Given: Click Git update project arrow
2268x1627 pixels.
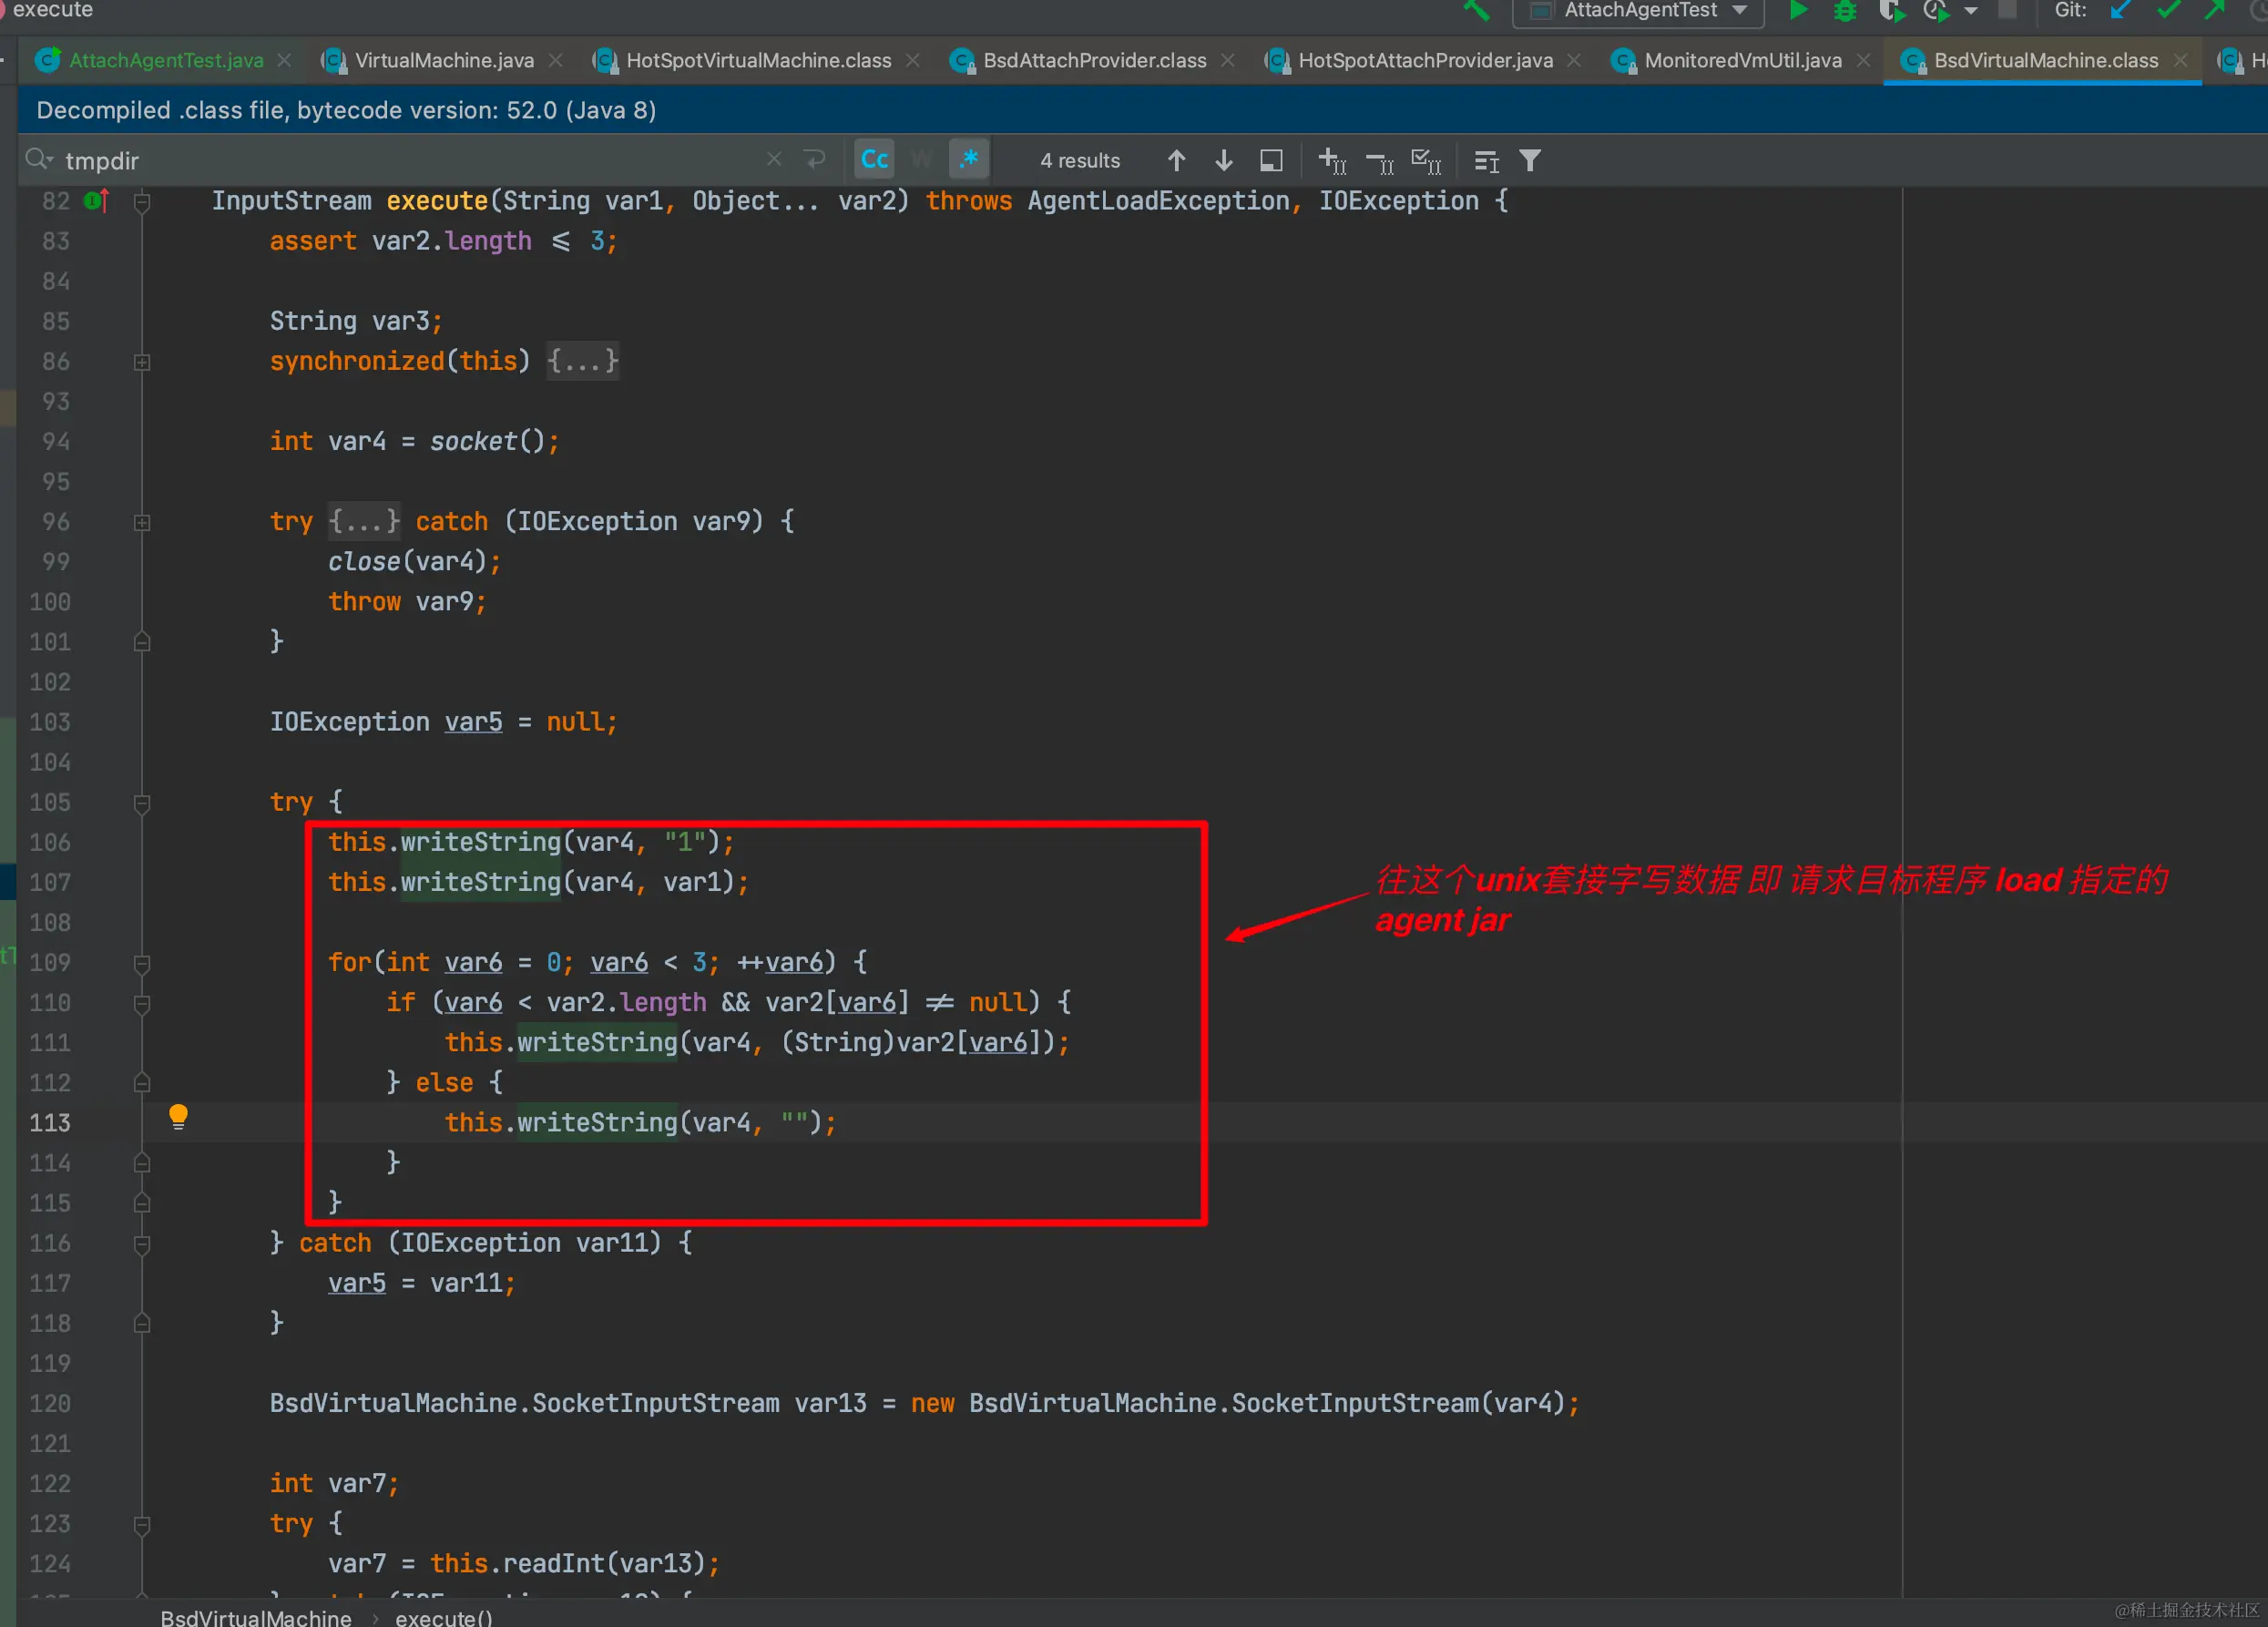Looking at the screenshot, I should click(2120, 11).
